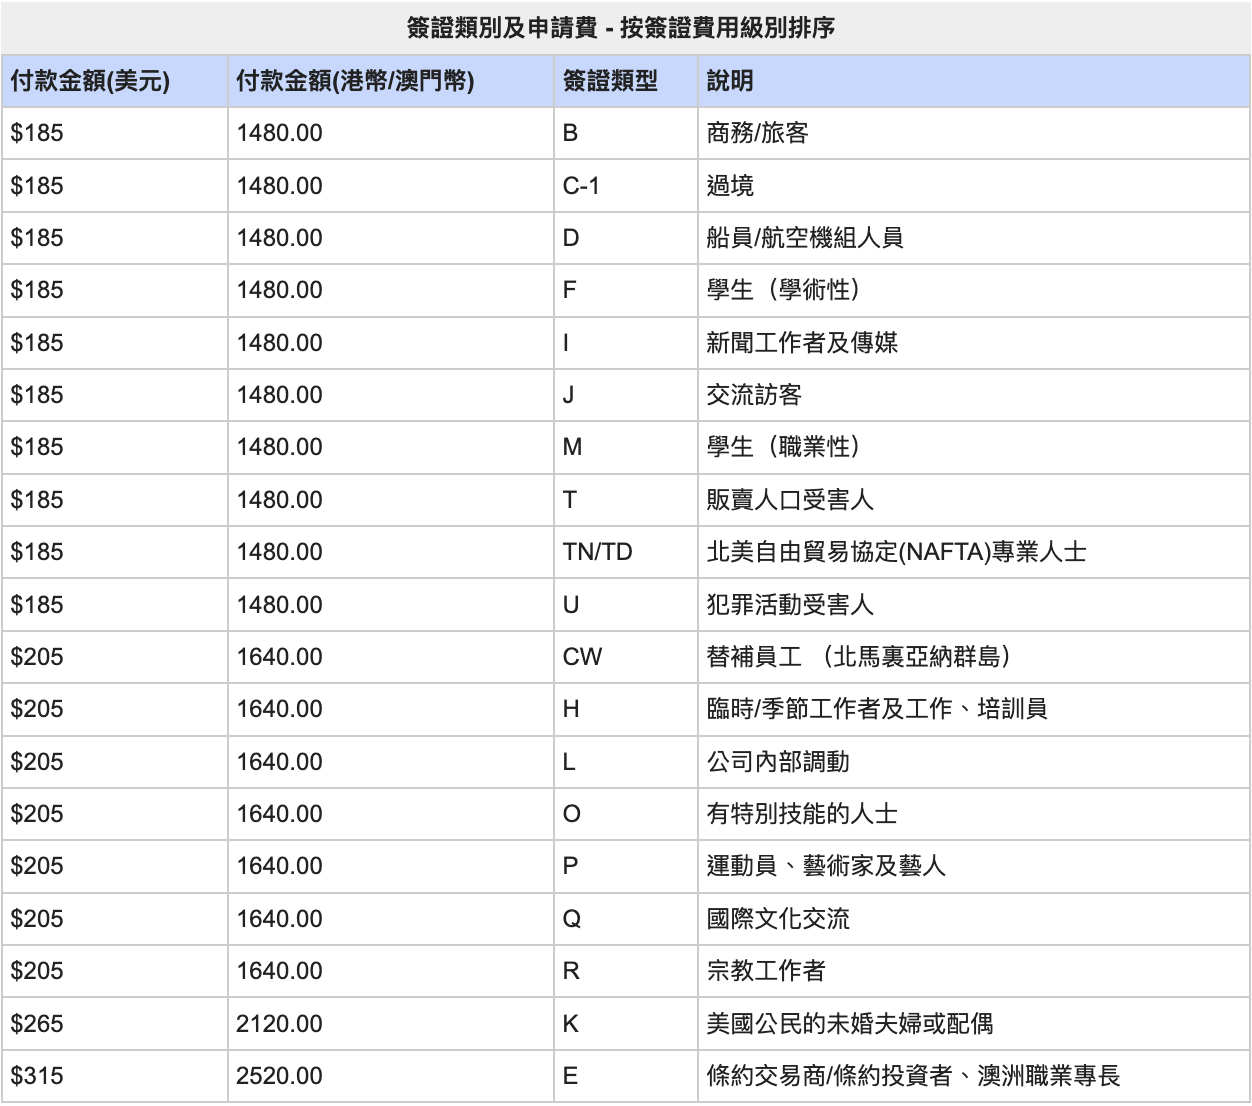Click the 付款金額(美元) column header

coord(90,81)
